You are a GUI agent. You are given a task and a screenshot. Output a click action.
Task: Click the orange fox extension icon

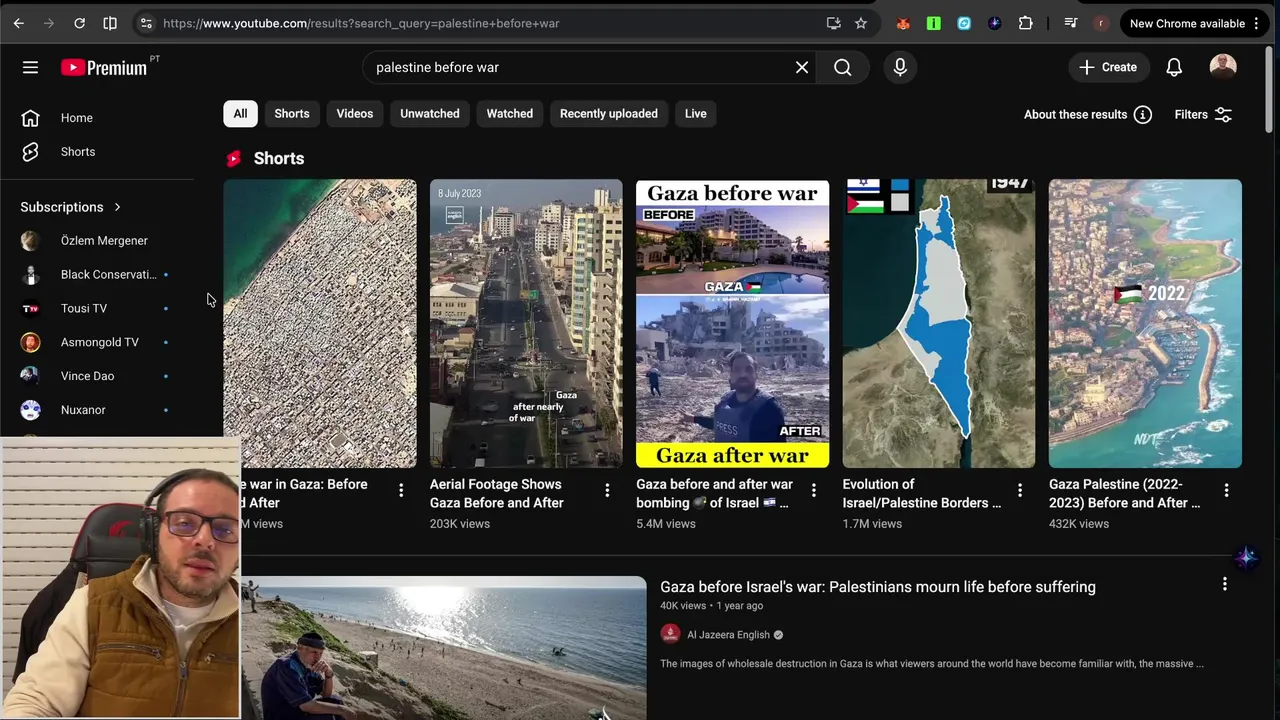[x=903, y=23]
